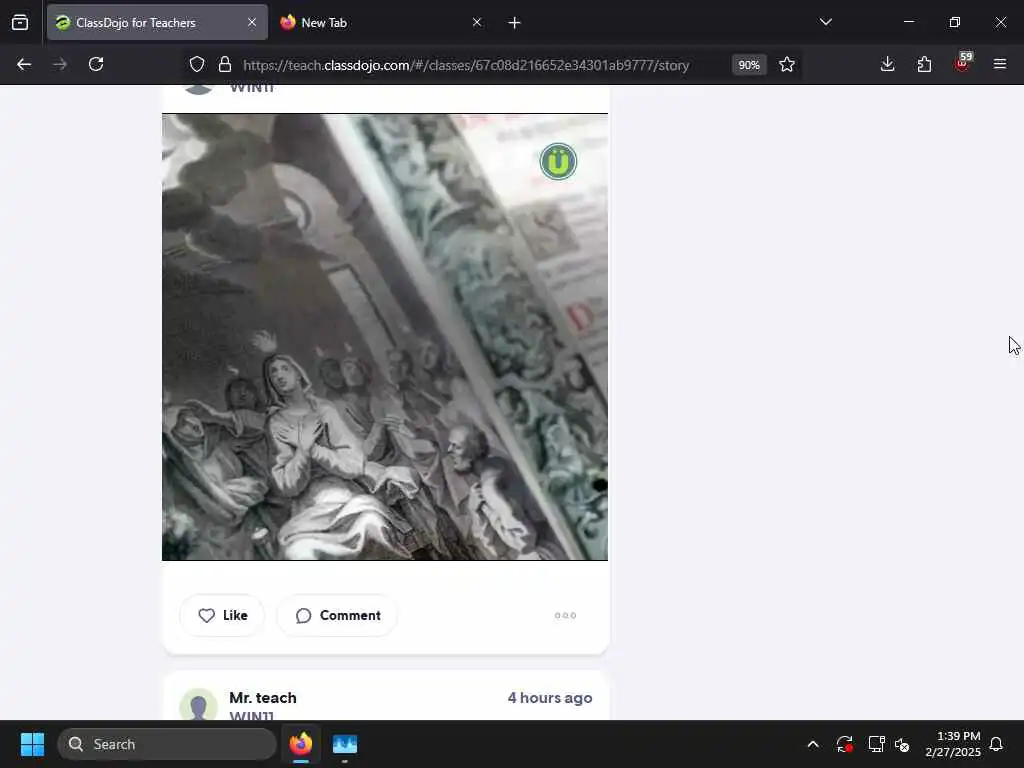Reload the current page
The image size is (1024, 768).
tap(96, 64)
